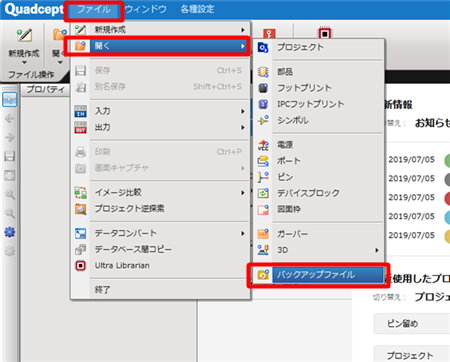
Task: Expand the 3D submenu
Action: coord(319,250)
